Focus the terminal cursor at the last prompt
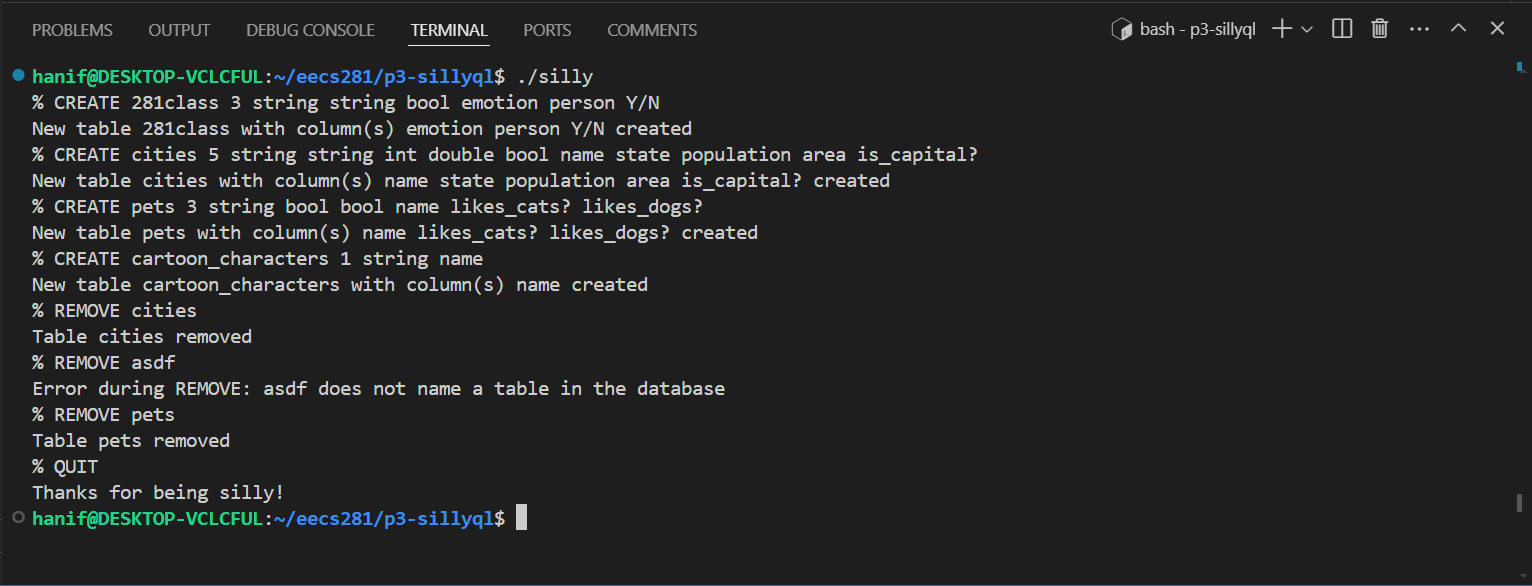 tap(521, 518)
